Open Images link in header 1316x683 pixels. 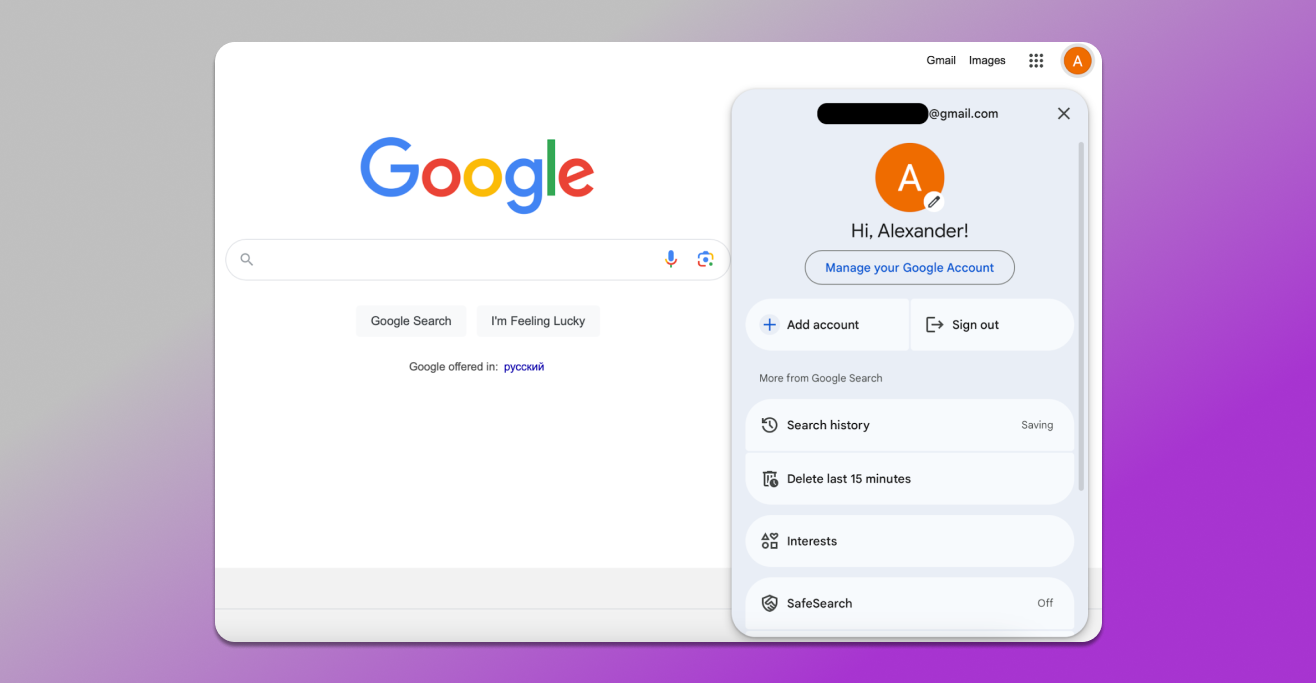pyautogui.click(x=987, y=60)
